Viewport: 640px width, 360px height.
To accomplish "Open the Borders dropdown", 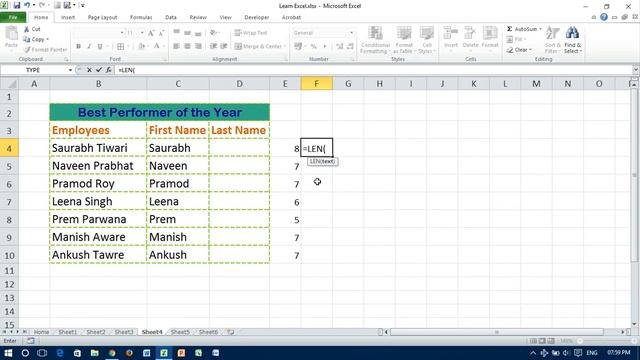I will click(x=127, y=47).
